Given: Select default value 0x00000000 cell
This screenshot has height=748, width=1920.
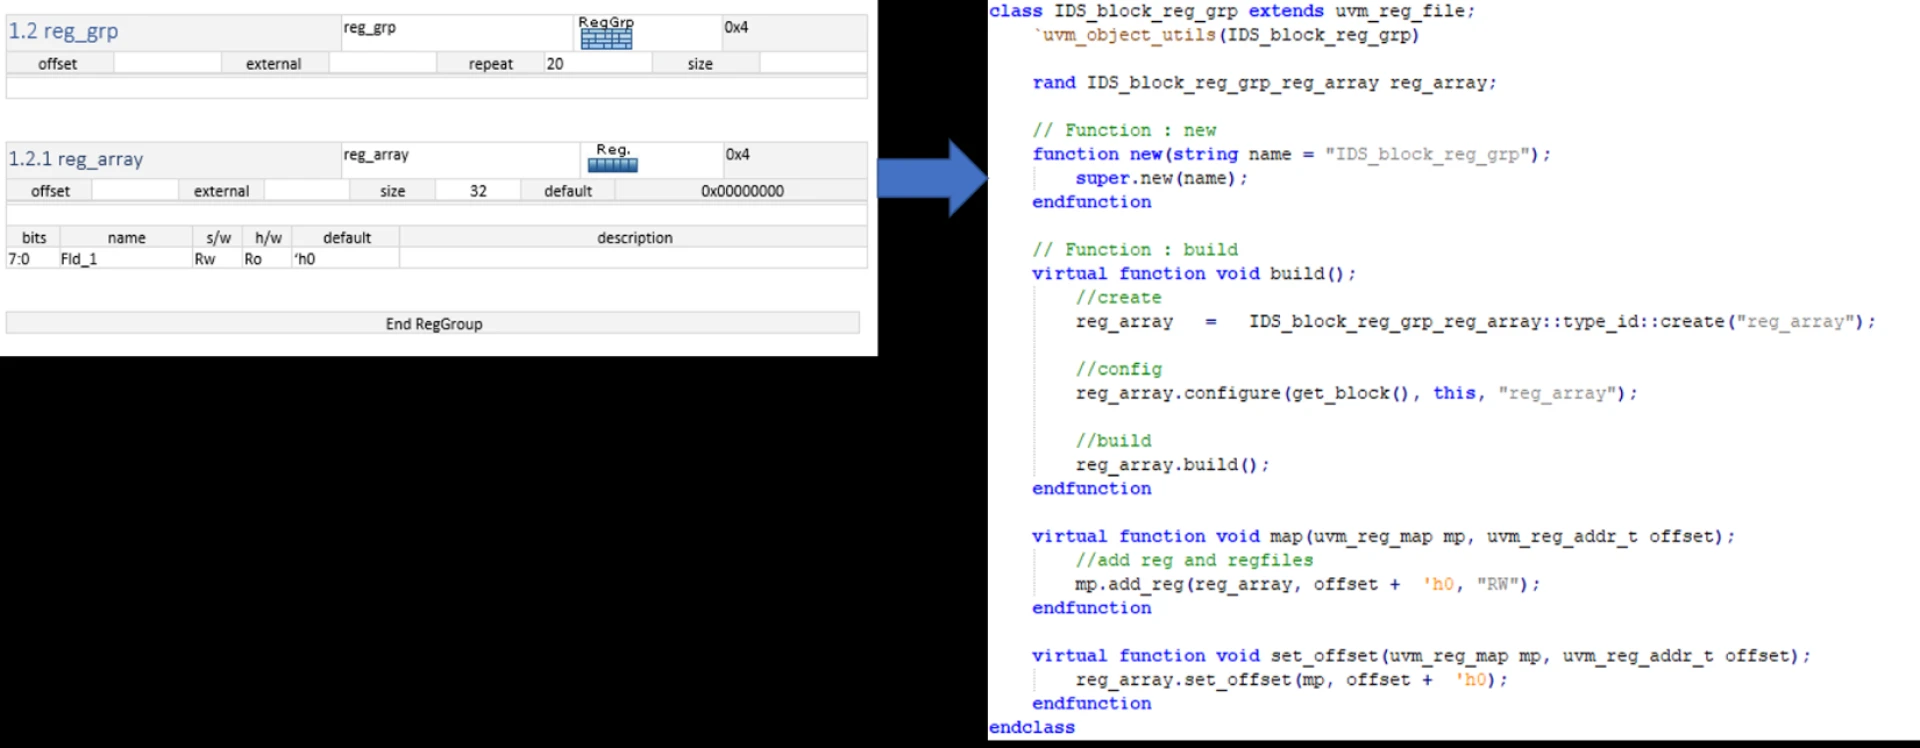Looking at the screenshot, I should 741,191.
